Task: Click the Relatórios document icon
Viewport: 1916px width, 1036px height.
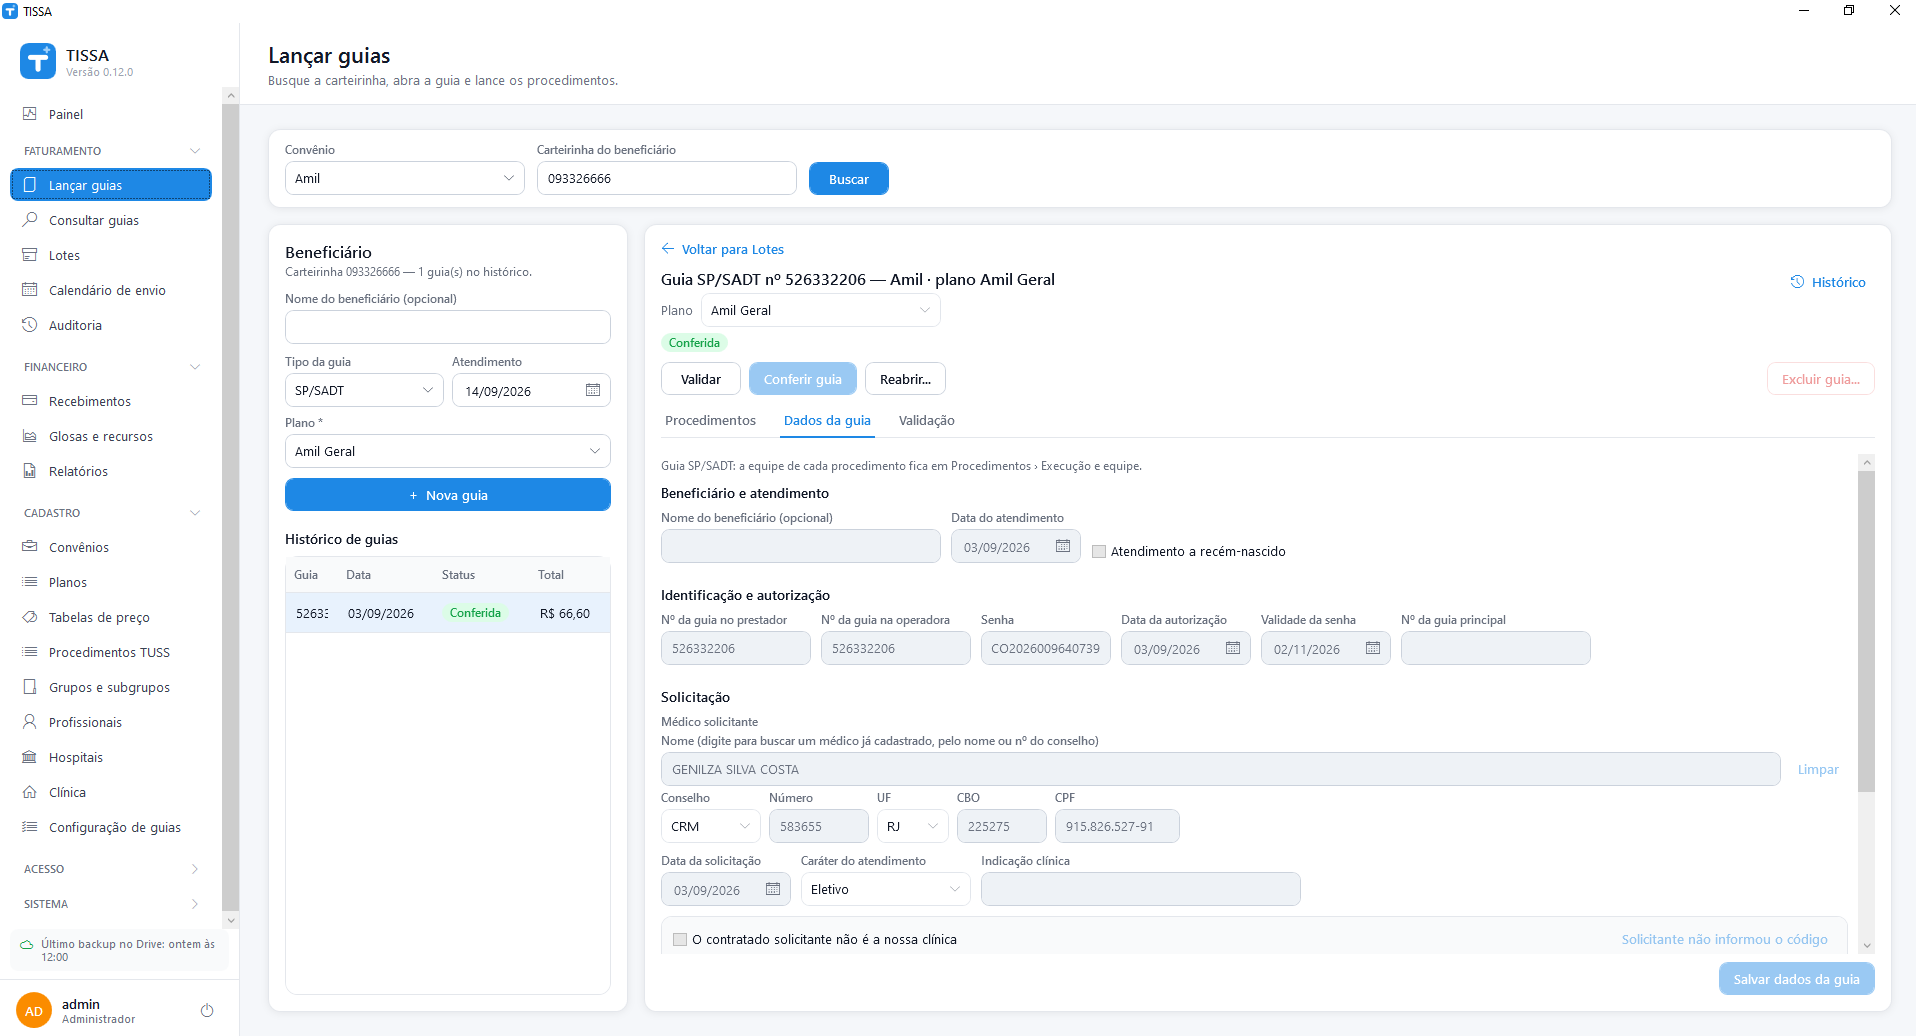Action: pyautogui.click(x=30, y=471)
